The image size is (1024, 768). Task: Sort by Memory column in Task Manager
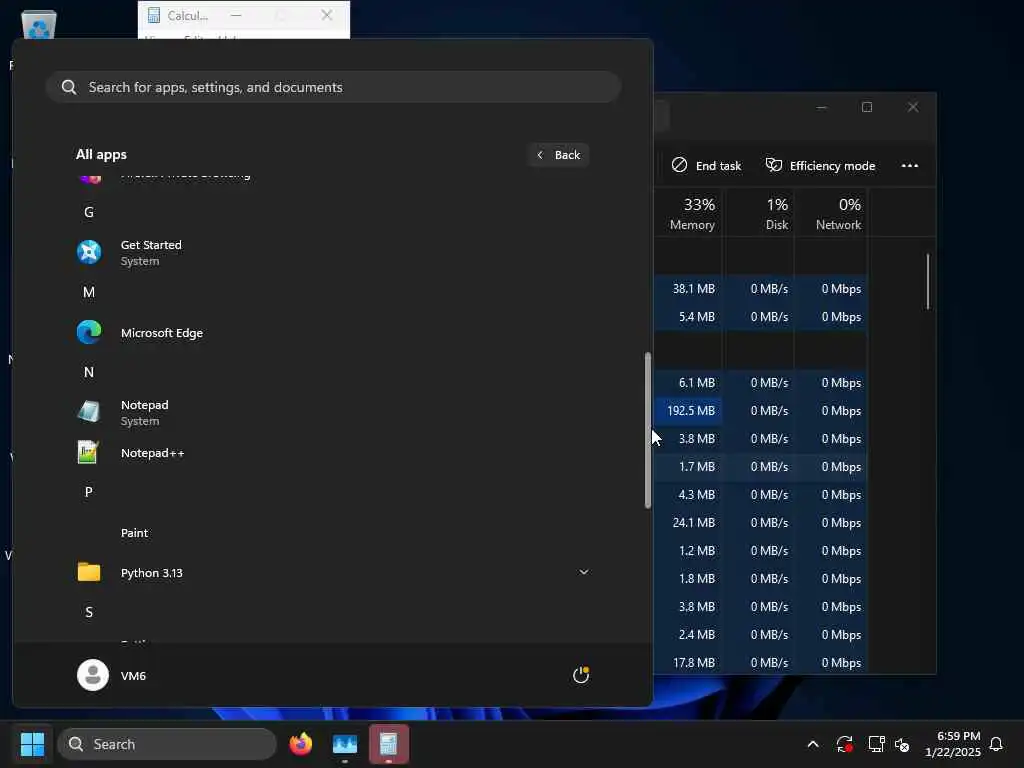point(692,214)
